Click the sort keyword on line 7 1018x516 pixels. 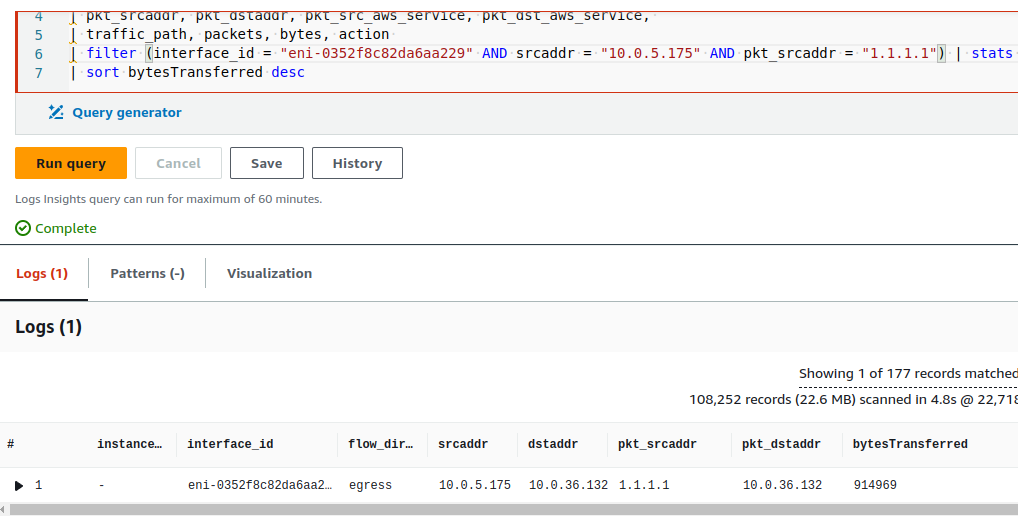click(103, 72)
